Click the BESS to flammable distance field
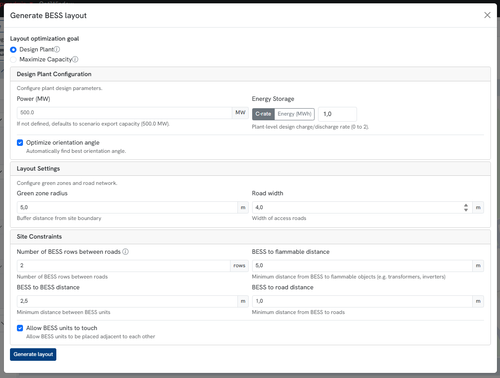 tap(362, 266)
